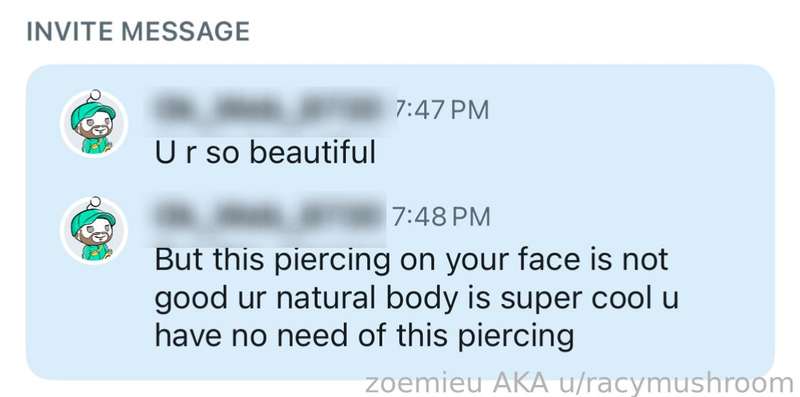Click the INVITE MESSAGE heading
The height and width of the screenshot is (397, 800).
pyautogui.click(x=138, y=32)
